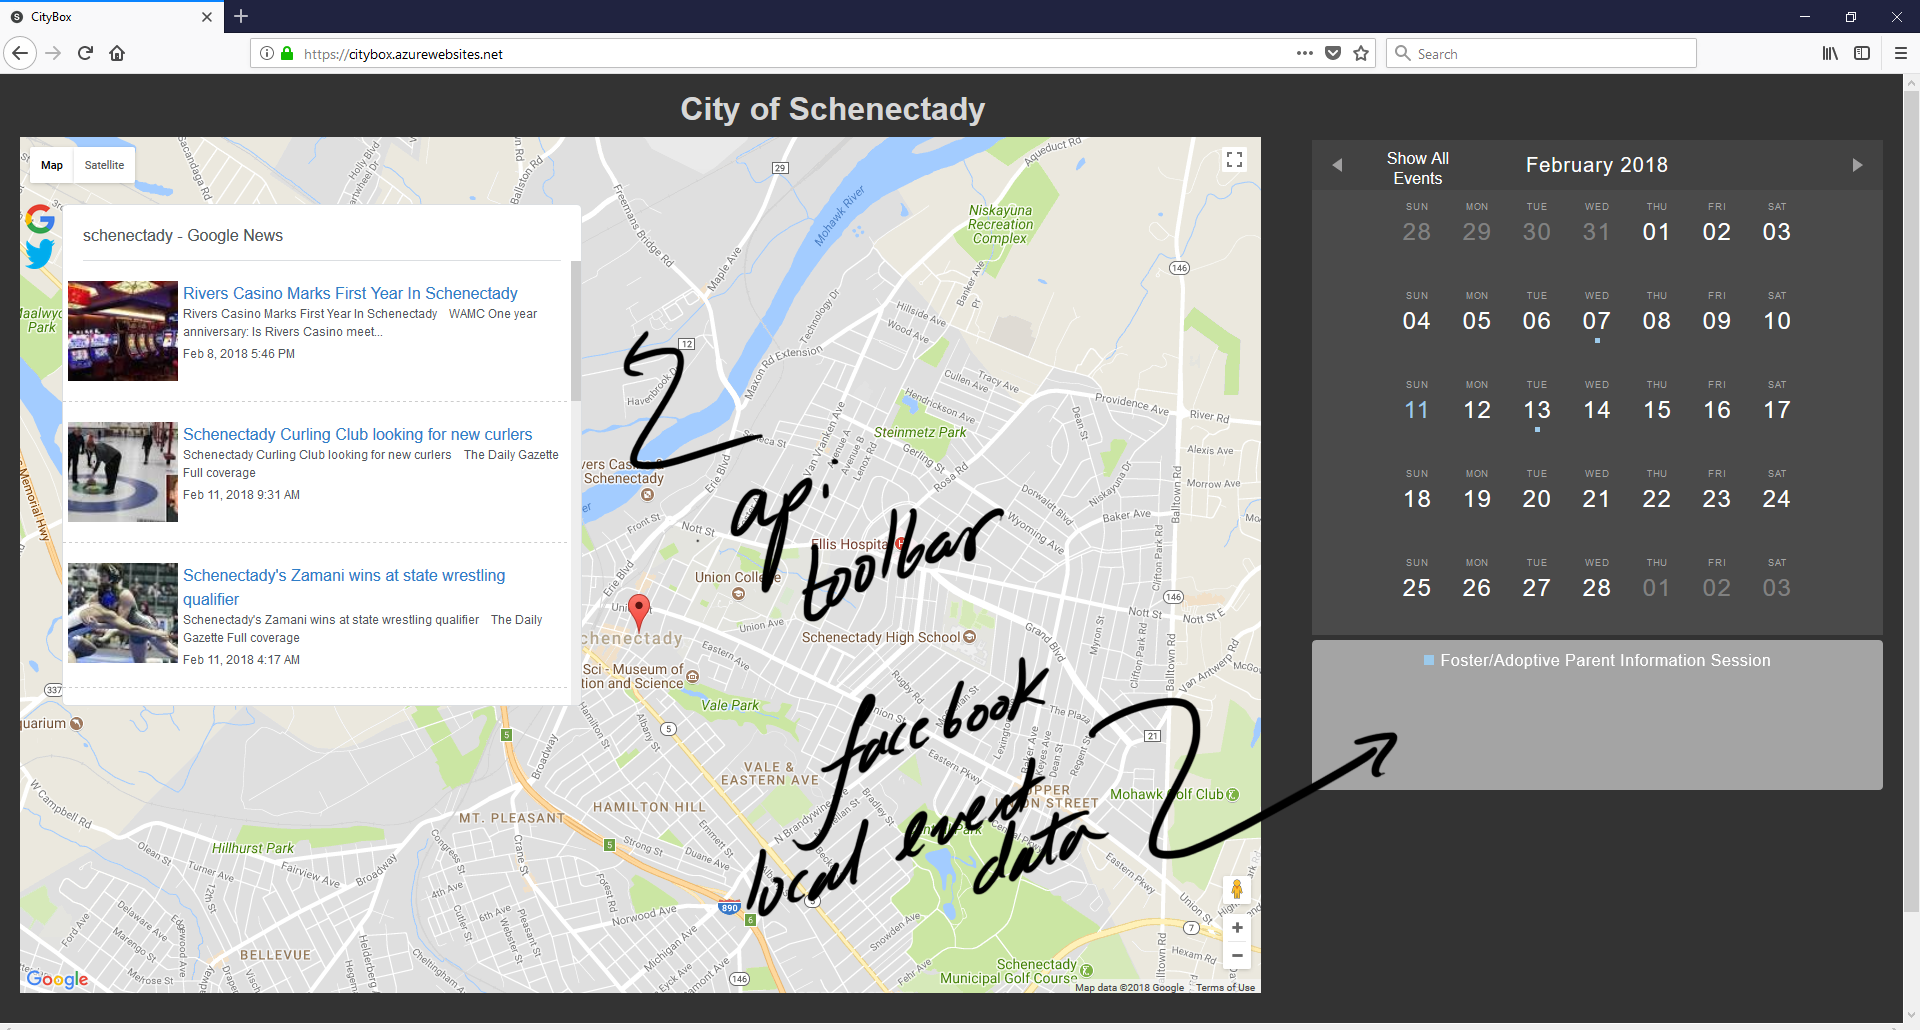The image size is (1920, 1030).
Task: Click the wrestling article thumbnail
Action: tap(123, 613)
